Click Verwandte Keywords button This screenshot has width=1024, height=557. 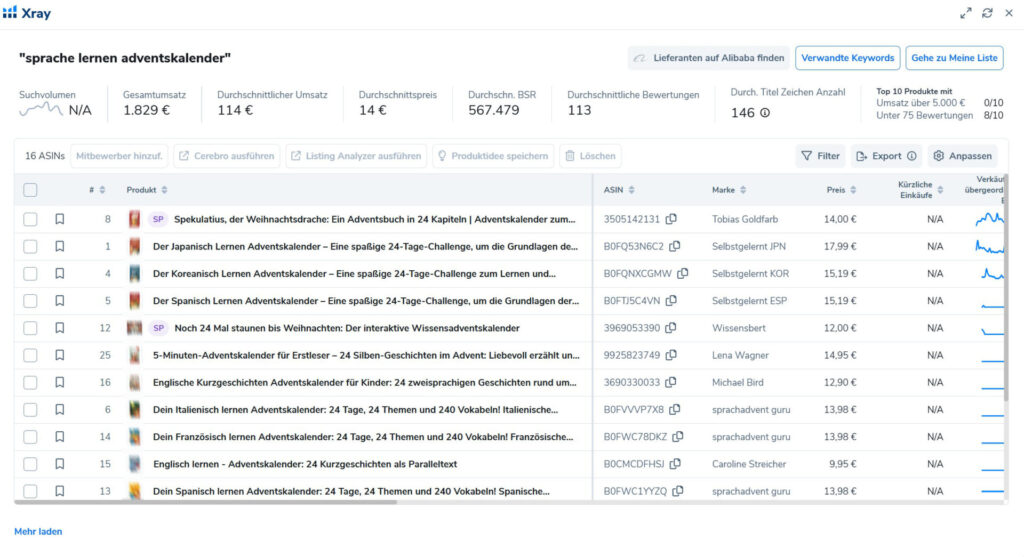848,58
